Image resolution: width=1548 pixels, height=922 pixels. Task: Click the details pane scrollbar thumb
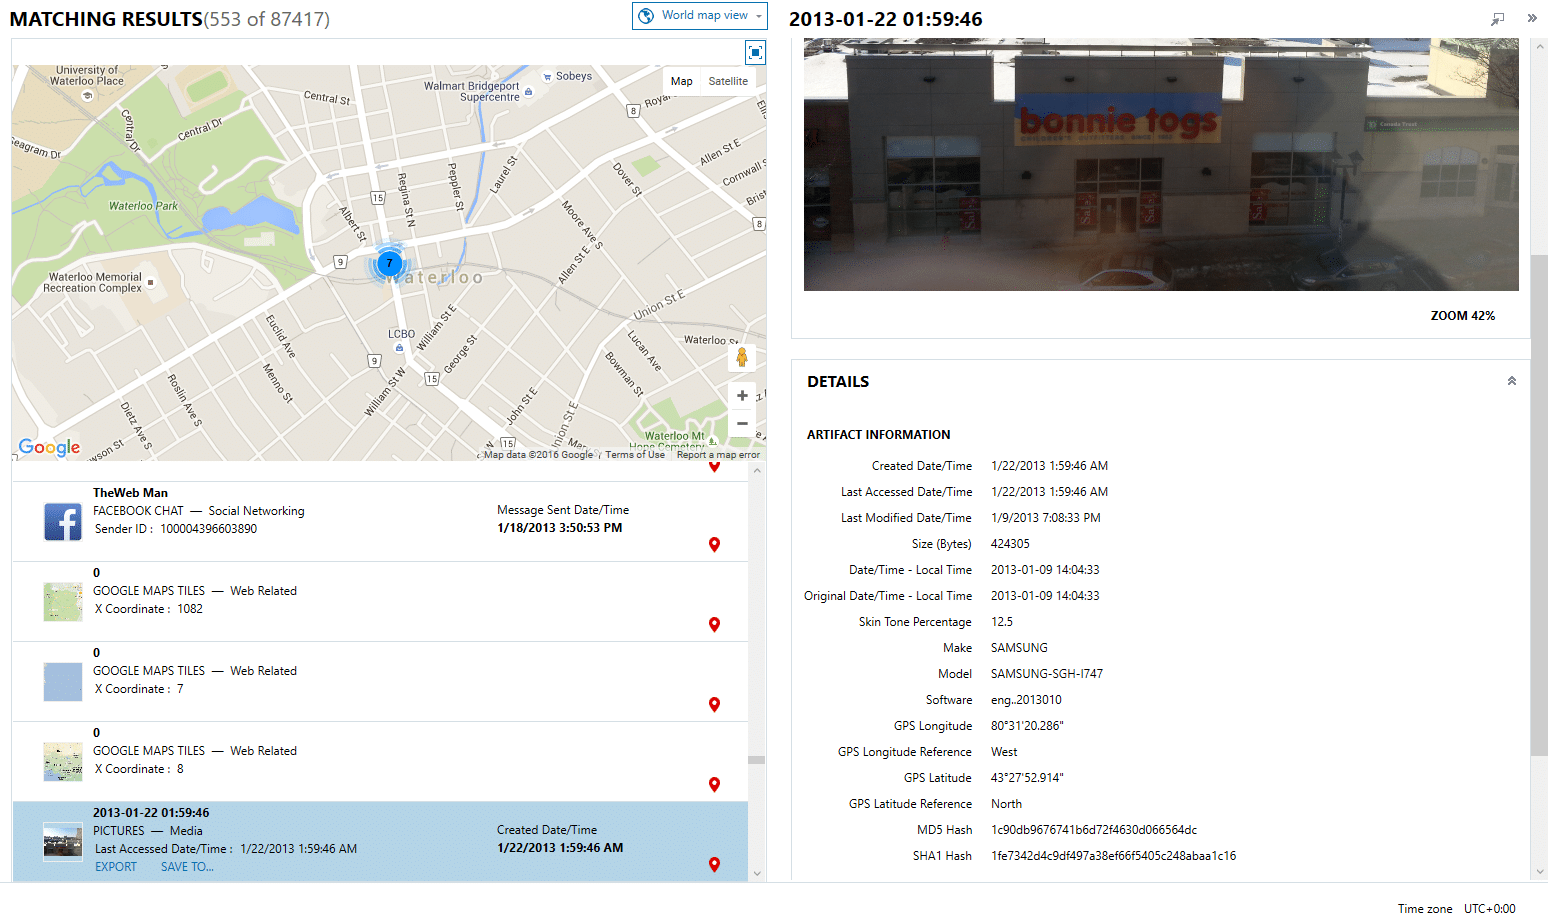coord(1539,505)
